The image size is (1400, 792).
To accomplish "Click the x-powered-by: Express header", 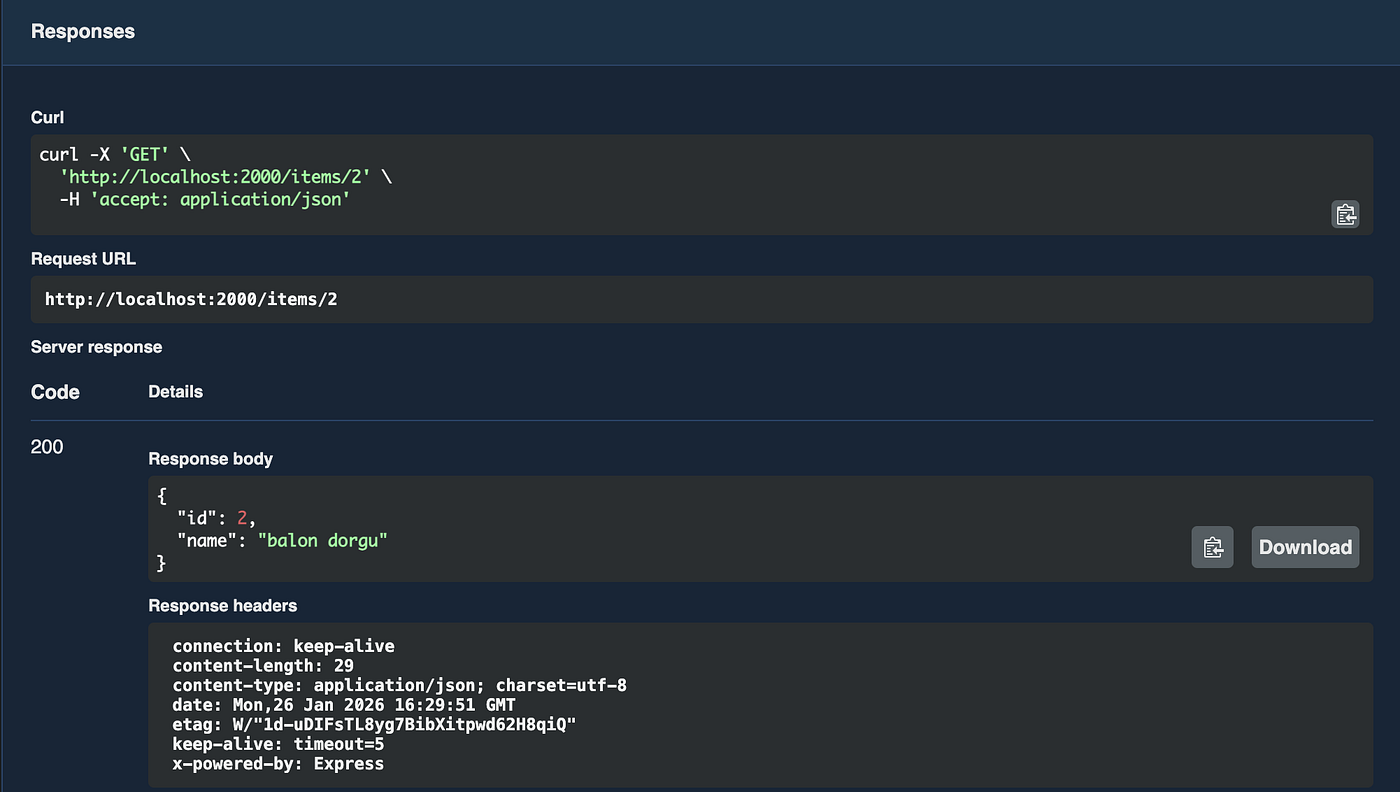I will click(x=278, y=763).
